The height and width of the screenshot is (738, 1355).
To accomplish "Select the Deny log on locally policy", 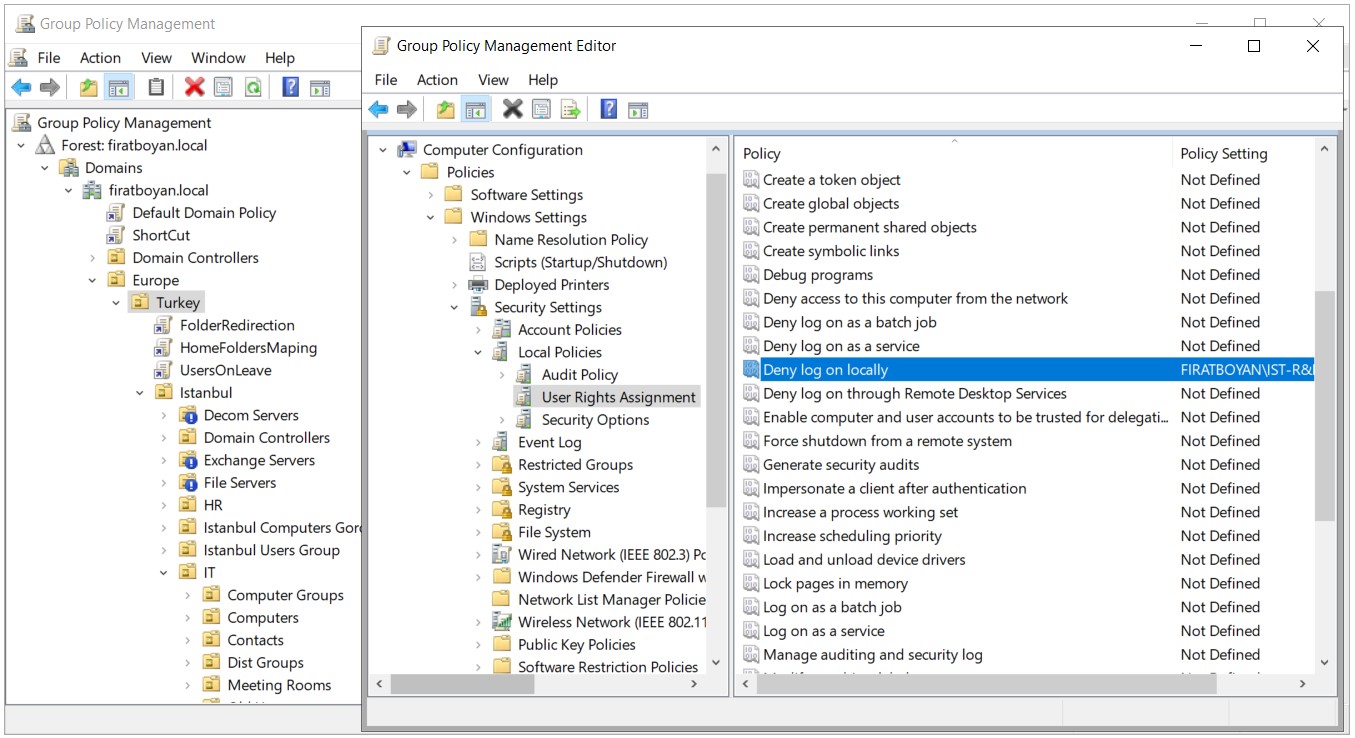I will click(1027, 370).
